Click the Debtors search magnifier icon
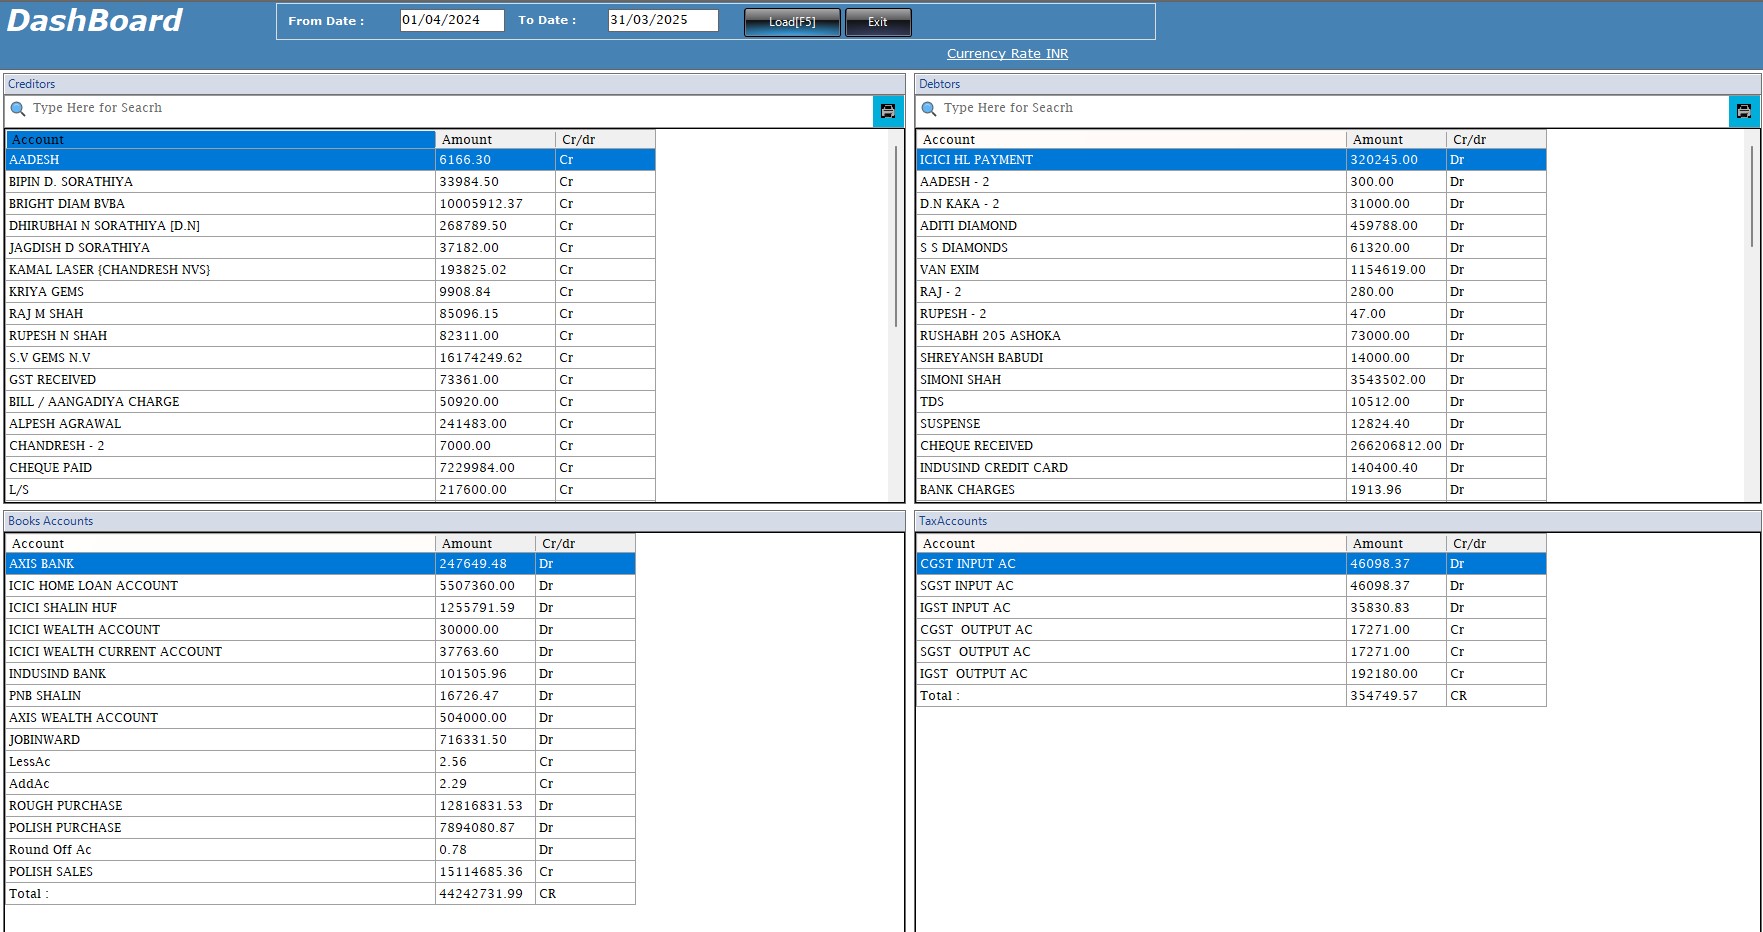Image resolution: width=1763 pixels, height=932 pixels. [x=929, y=109]
